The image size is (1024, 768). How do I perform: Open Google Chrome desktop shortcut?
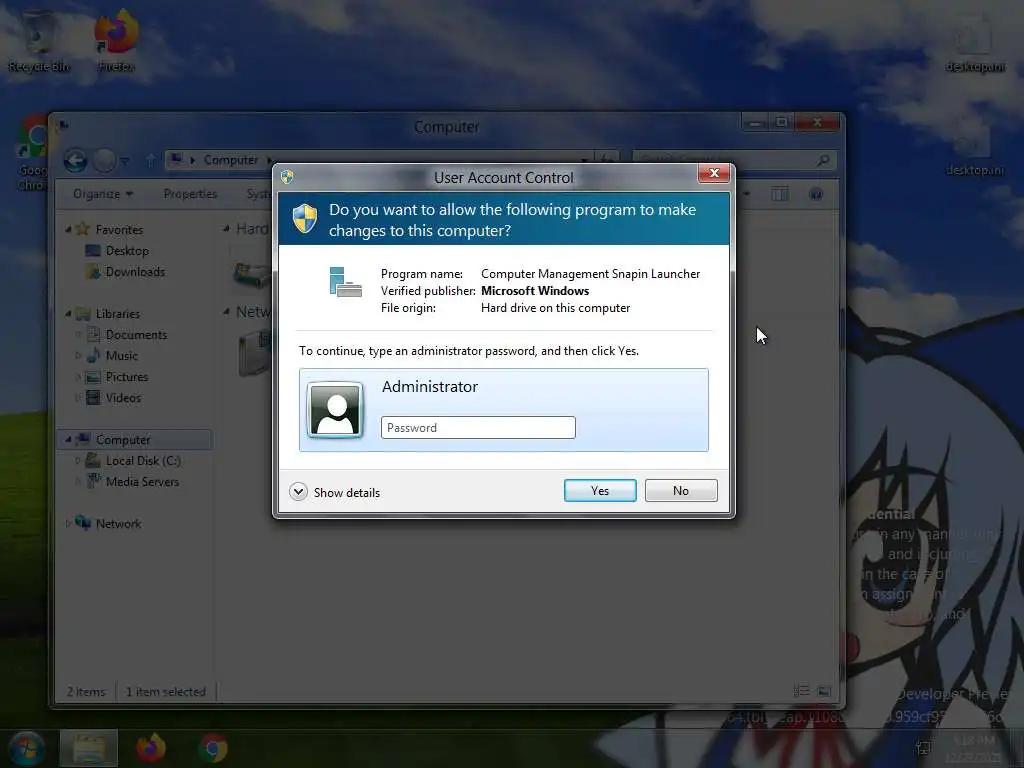pyautogui.click(x=31, y=153)
